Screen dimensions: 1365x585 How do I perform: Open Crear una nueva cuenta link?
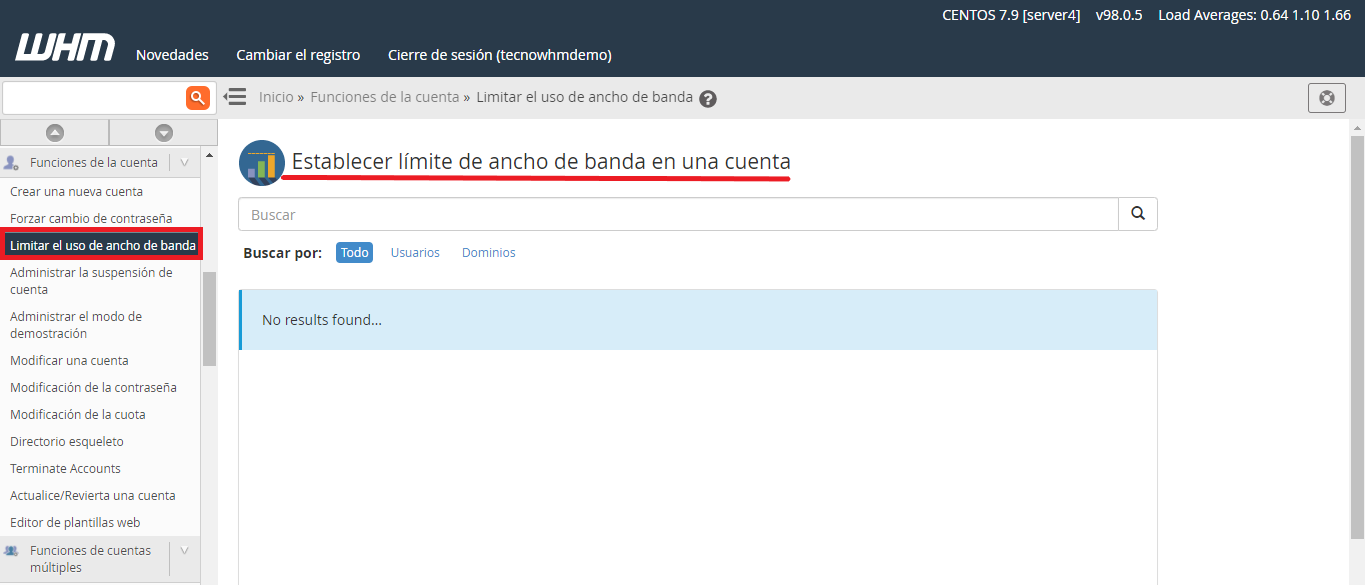click(x=76, y=191)
